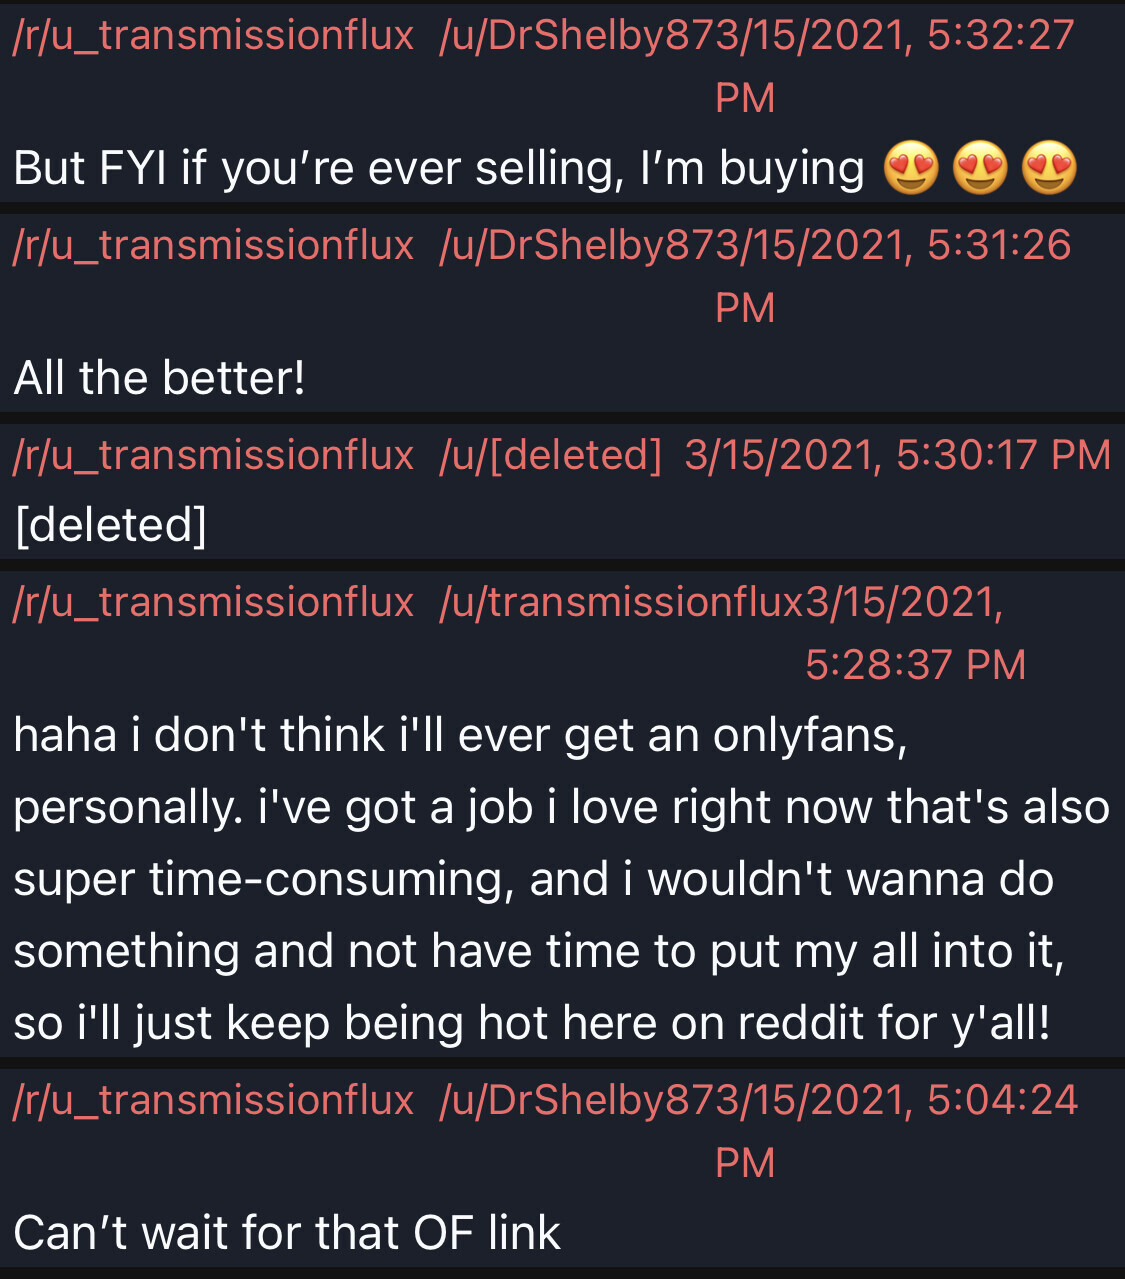This screenshot has width=1125, height=1279.
Task: Open the subreddit link above "But FYI" comment
Action: pyautogui.click(x=213, y=36)
